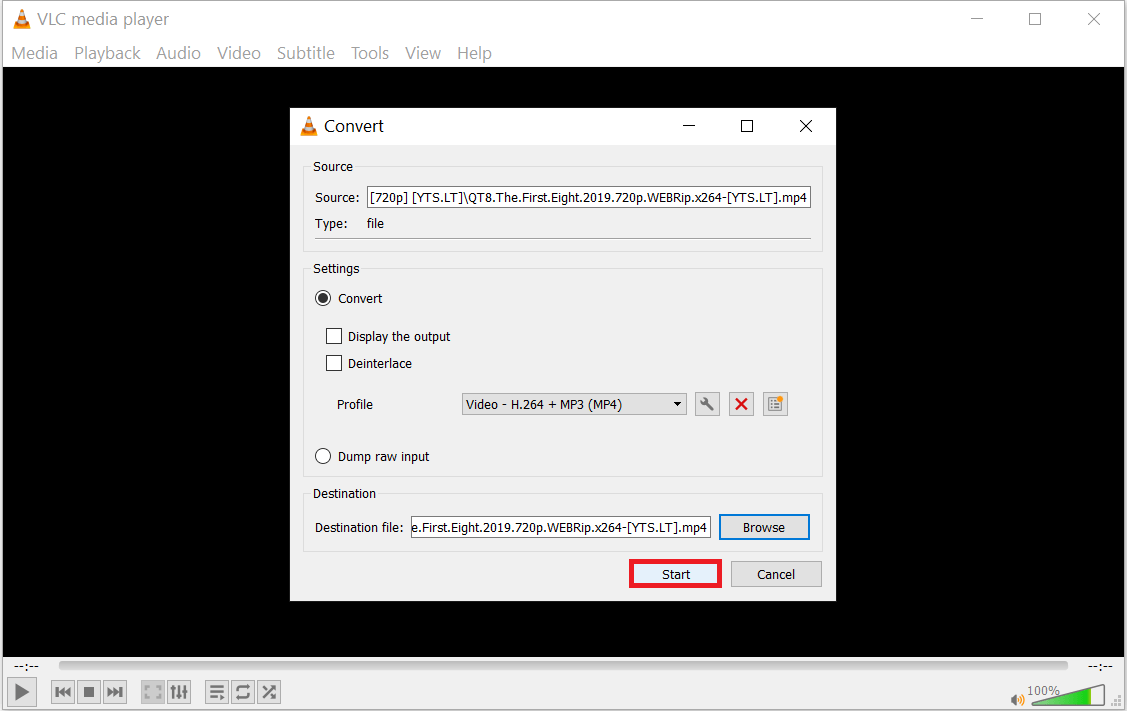Click Browse for destination file
The width and height of the screenshot is (1127, 711).
pyautogui.click(x=764, y=527)
